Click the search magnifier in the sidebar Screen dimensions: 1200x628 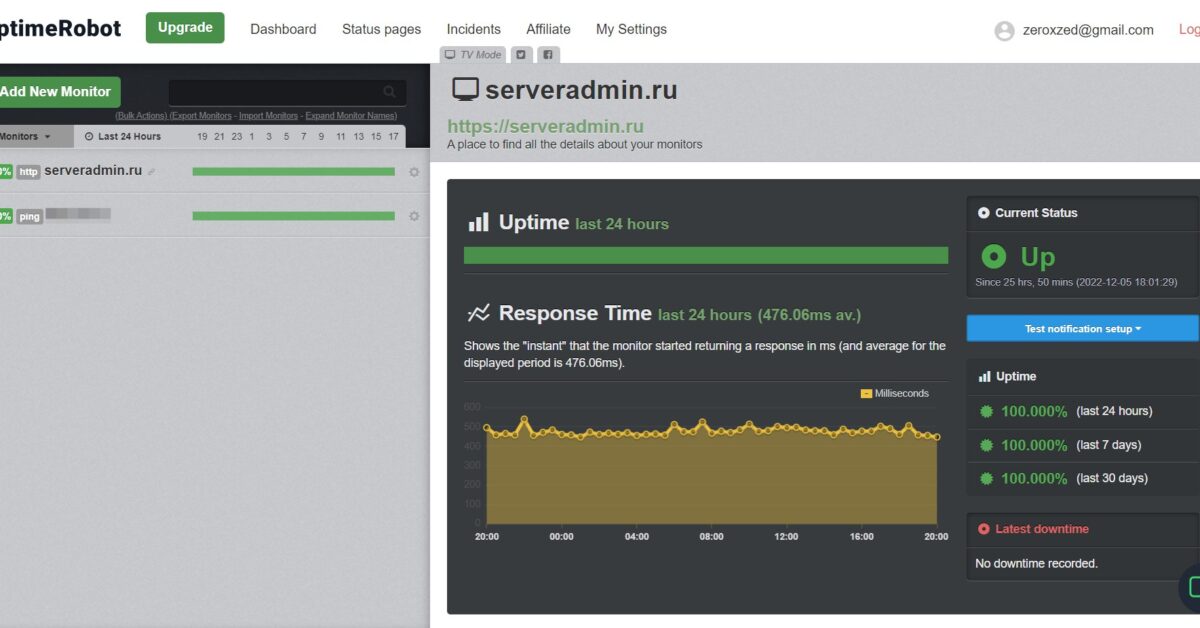click(390, 89)
